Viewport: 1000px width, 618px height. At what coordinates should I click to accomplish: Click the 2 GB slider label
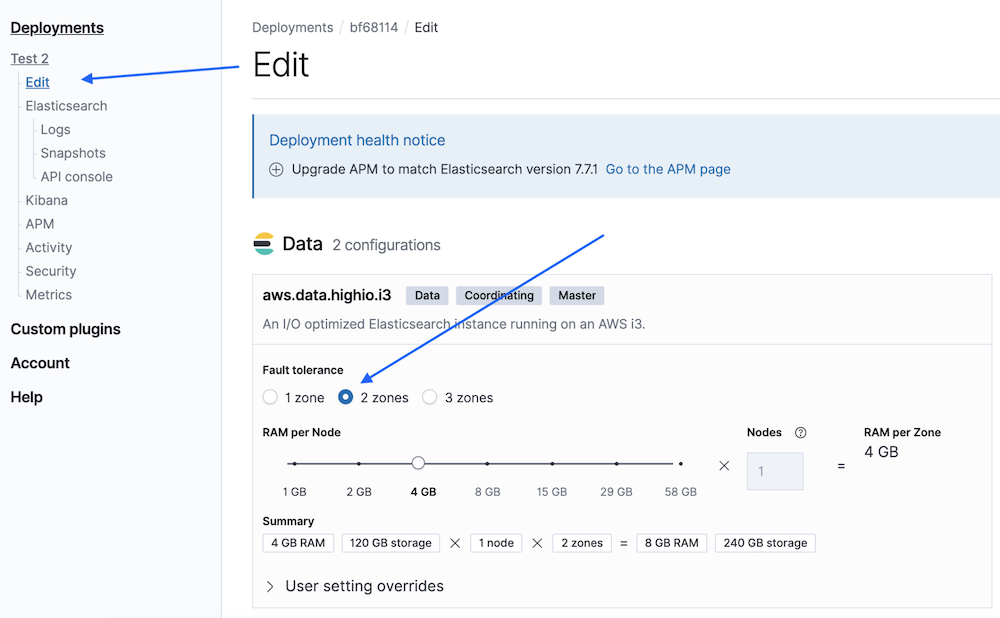[359, 492]
